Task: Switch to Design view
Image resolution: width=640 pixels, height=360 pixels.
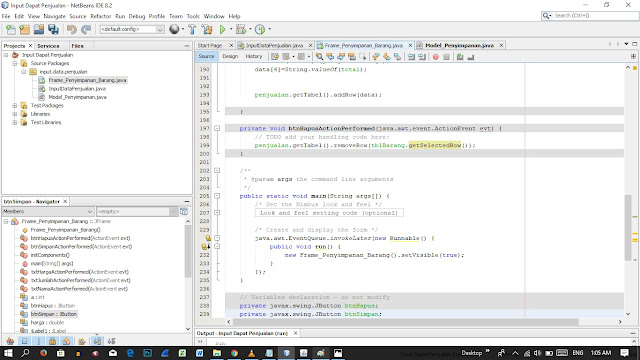Action: click(x=230, y=56)
